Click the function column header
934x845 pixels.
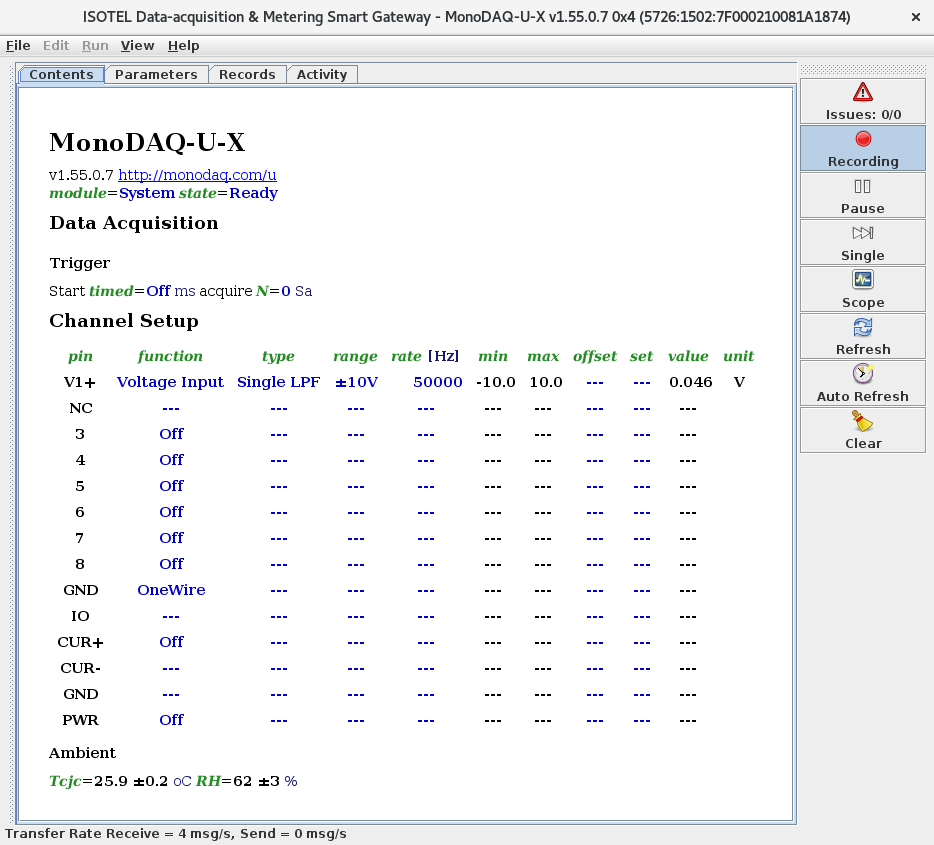coord(170,356)
